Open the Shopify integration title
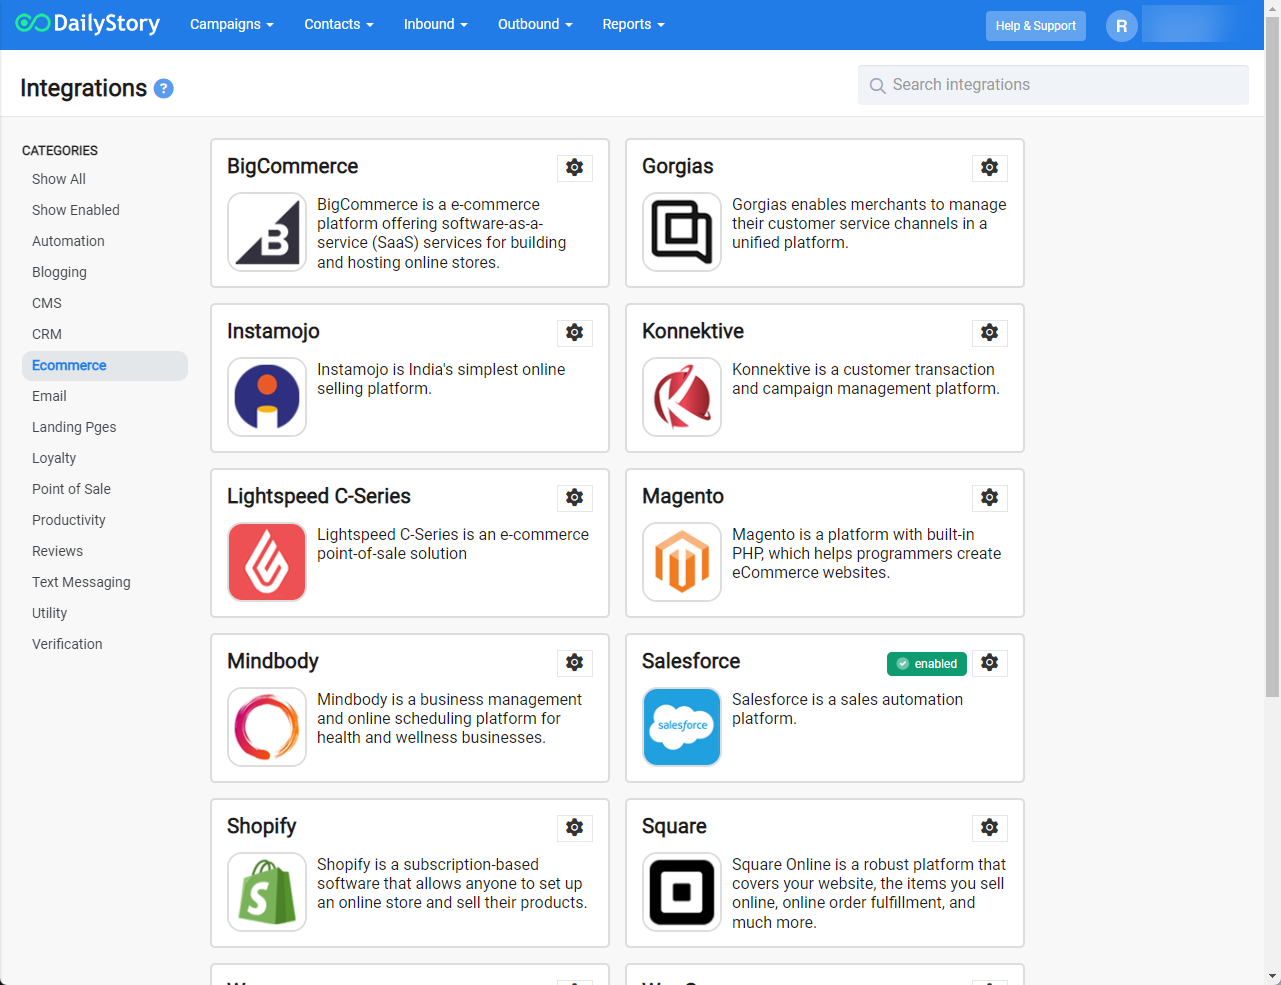 (x=262, y=827)
